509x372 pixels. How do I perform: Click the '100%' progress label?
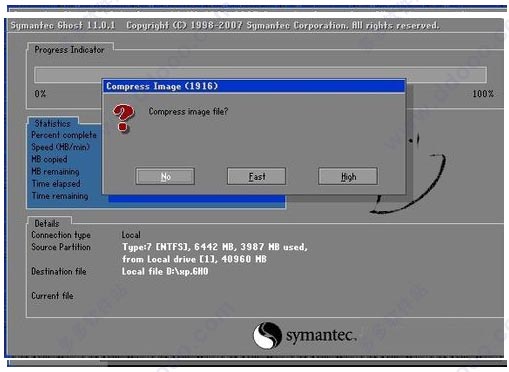point(483,94)
